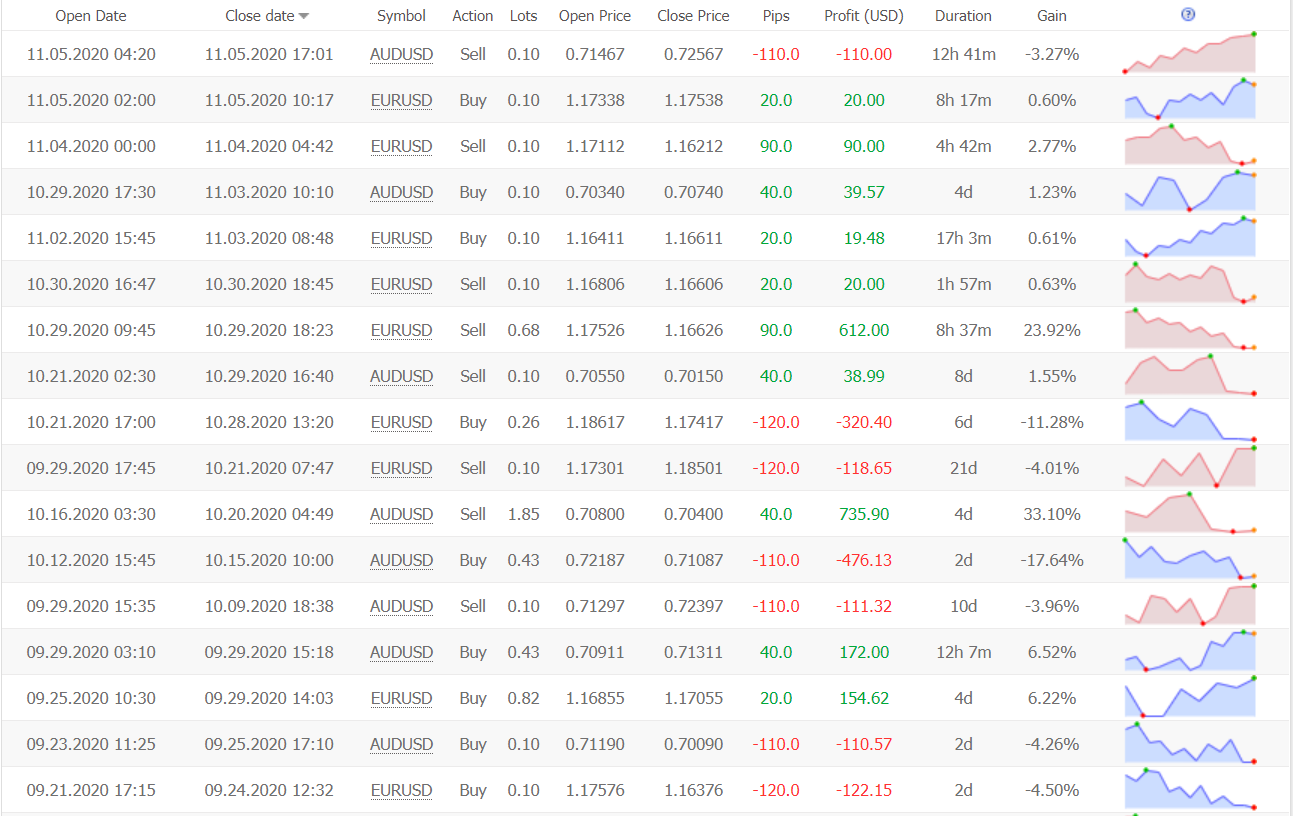
Task: Select the 735.90 profit value
Action: pyautogui.click(x=864, y=514)
